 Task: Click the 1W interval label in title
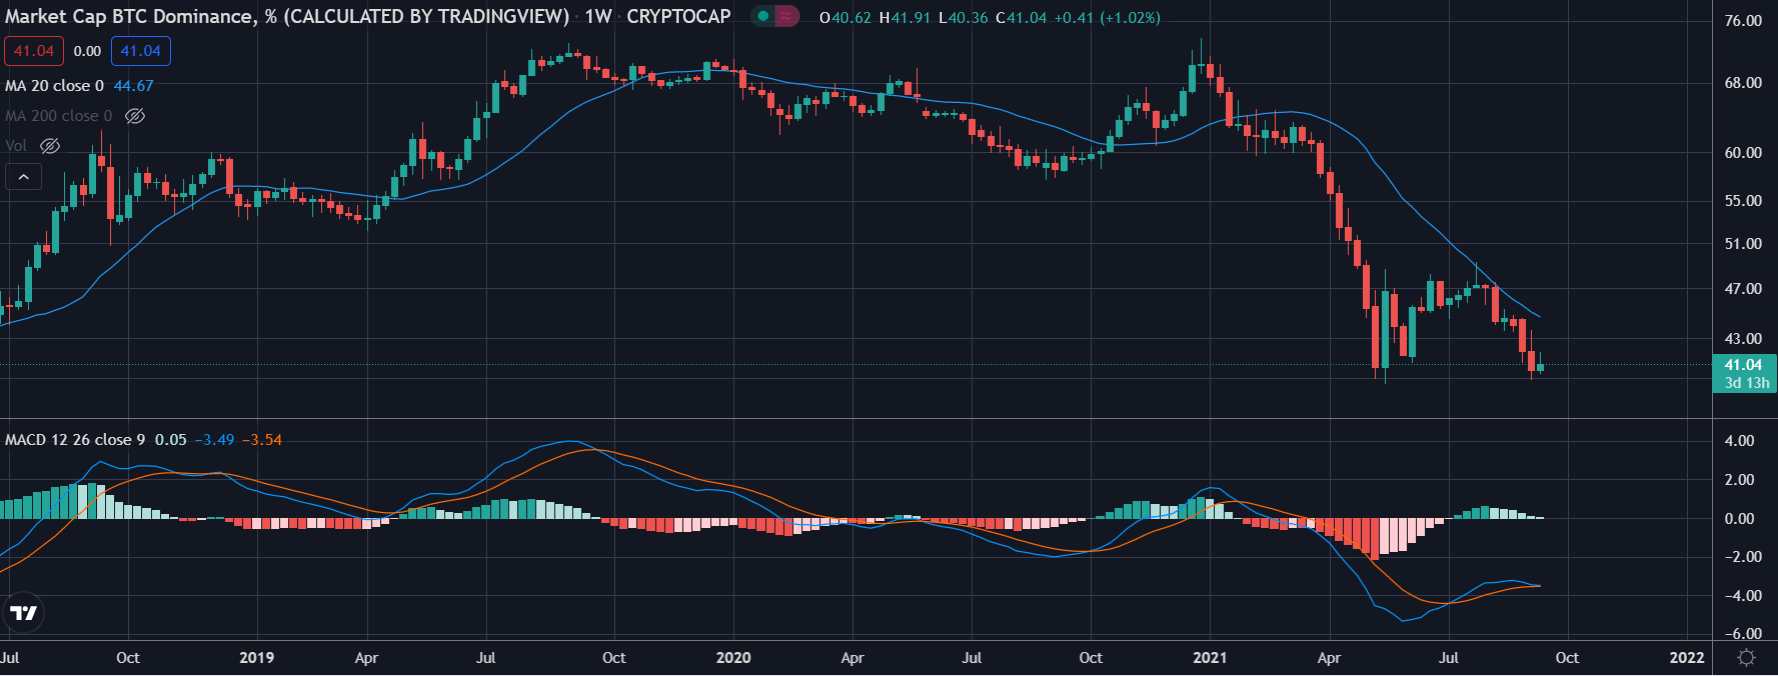tap(598, 17)
